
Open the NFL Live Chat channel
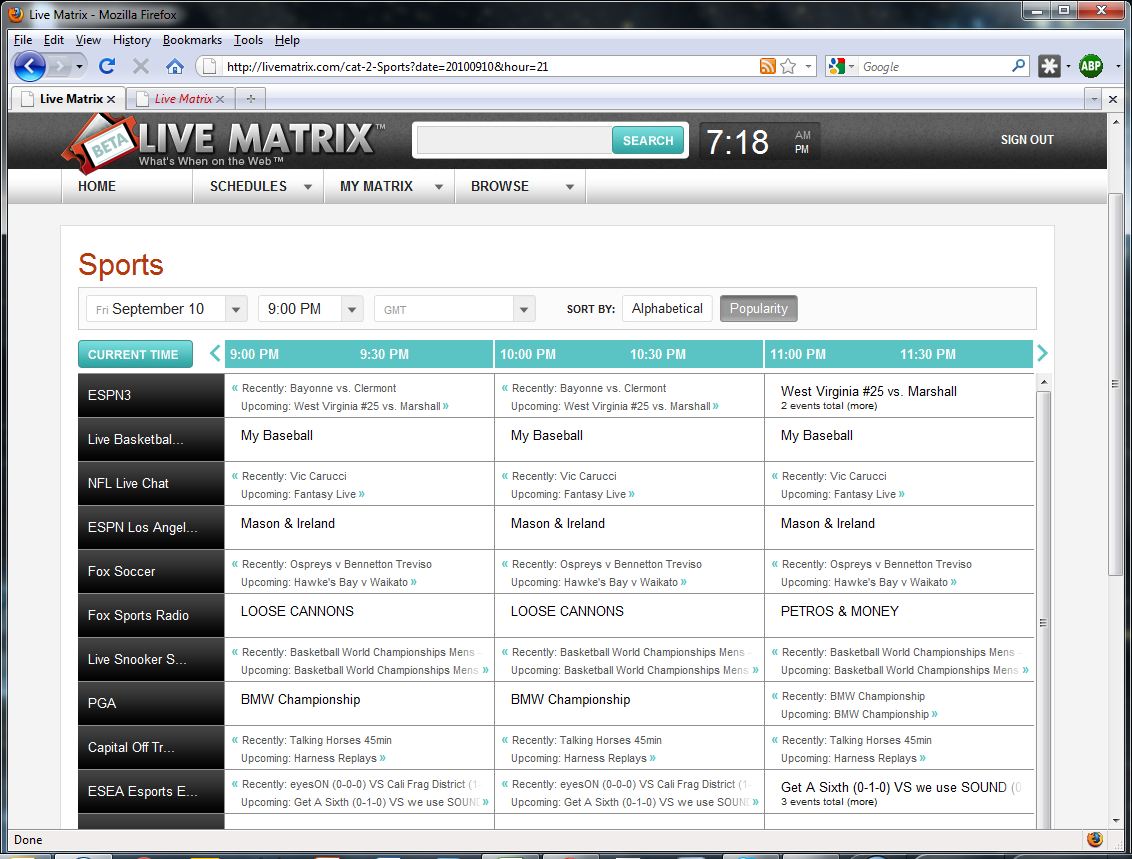[151, 483]
